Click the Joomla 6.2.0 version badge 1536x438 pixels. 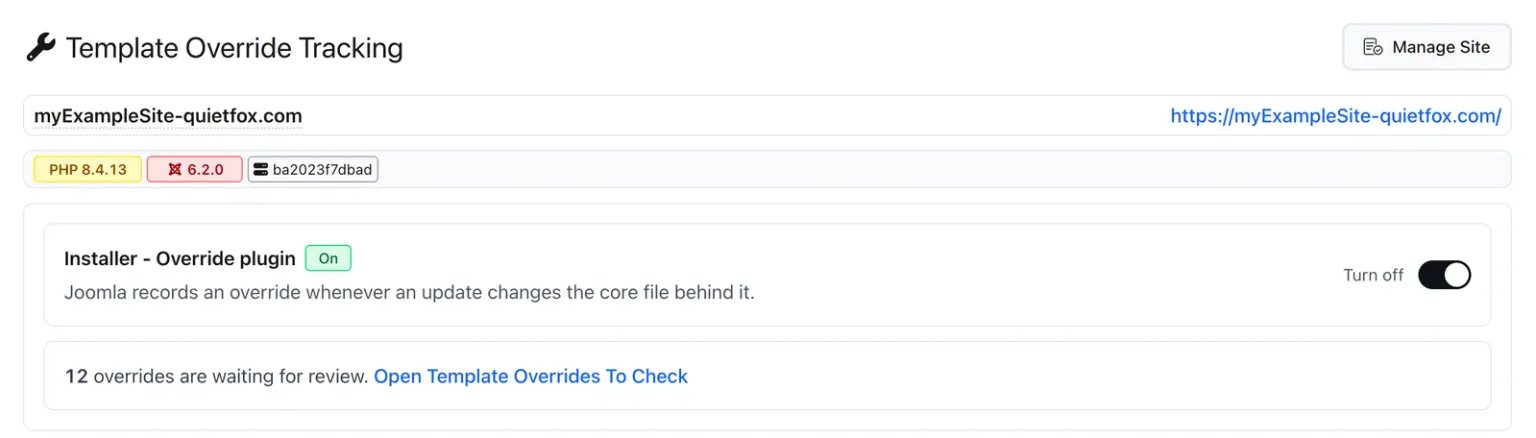click(195, 169)
